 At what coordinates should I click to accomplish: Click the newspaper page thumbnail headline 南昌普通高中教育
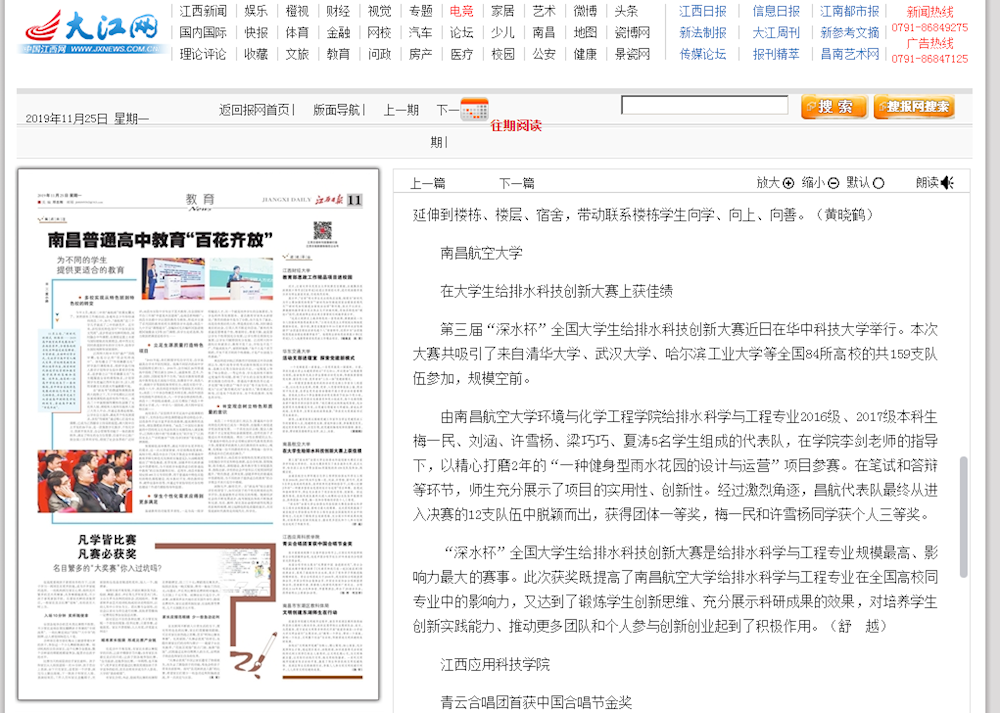tap(162, 240)
